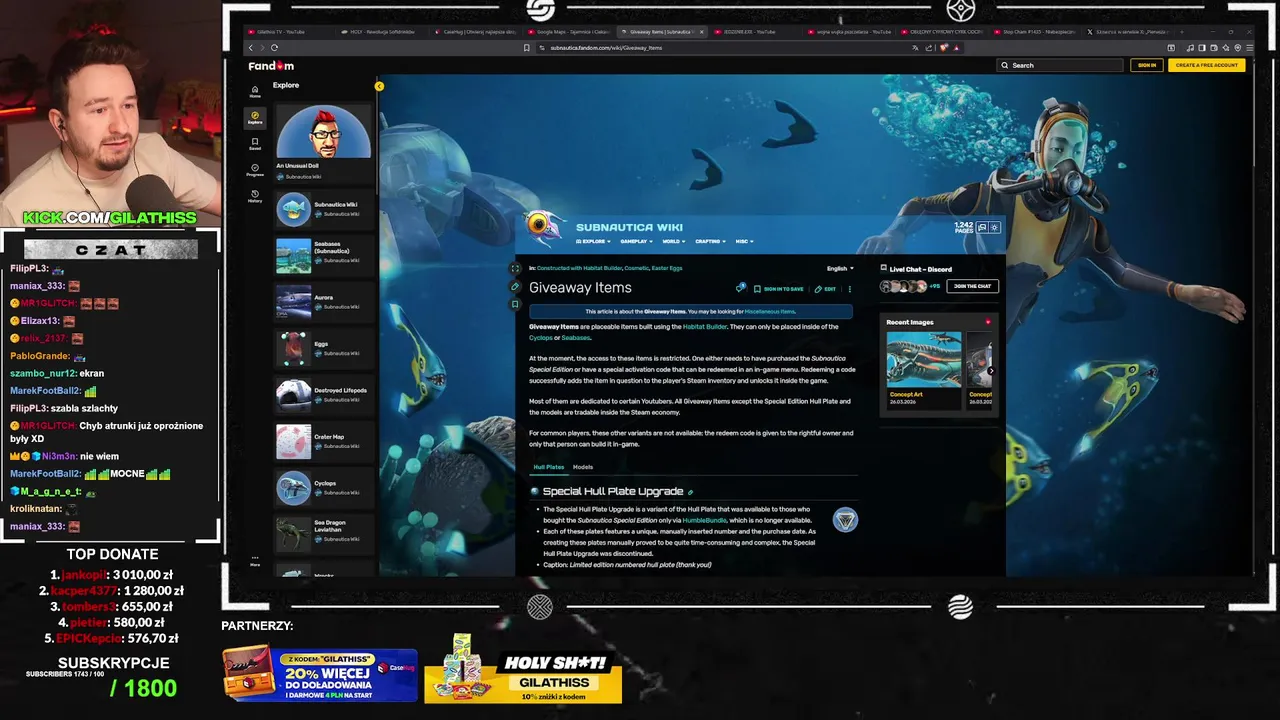Open the Aurora card in Explore

click(324, 301)
